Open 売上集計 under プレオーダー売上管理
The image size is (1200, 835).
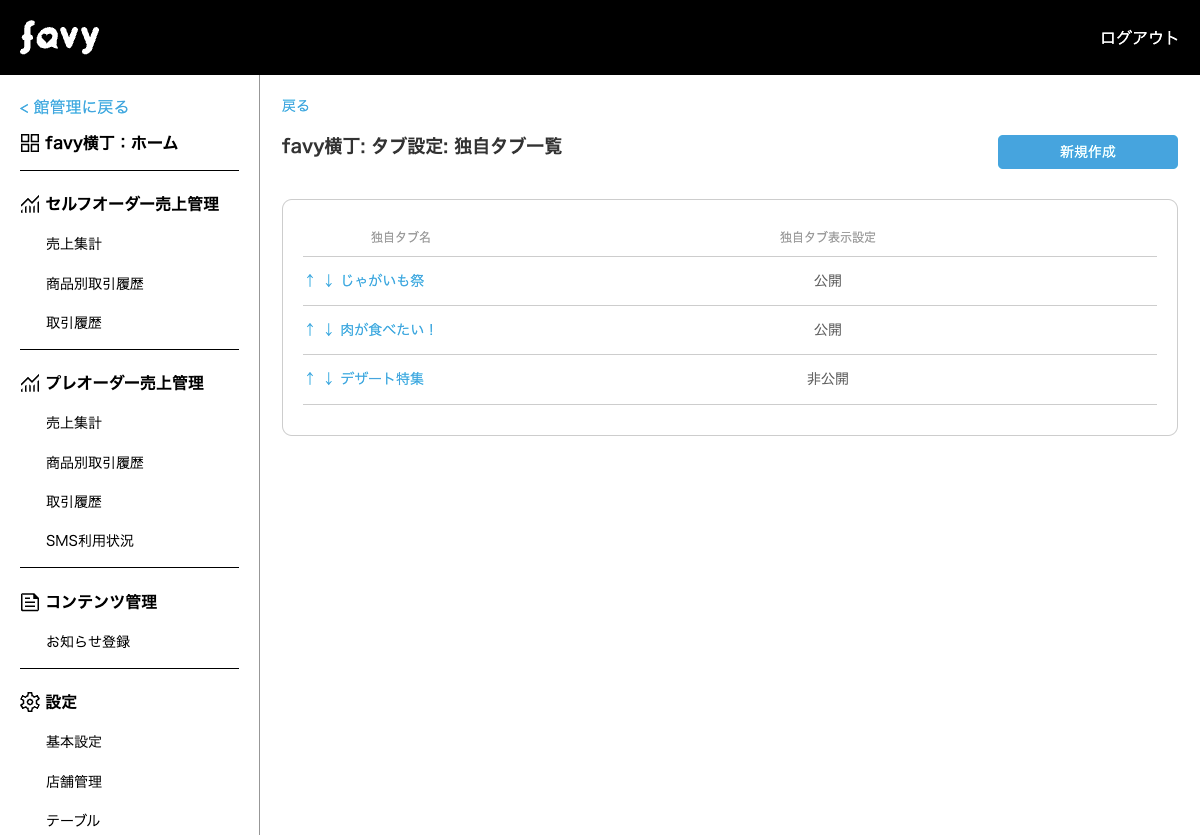pos(74,423)
